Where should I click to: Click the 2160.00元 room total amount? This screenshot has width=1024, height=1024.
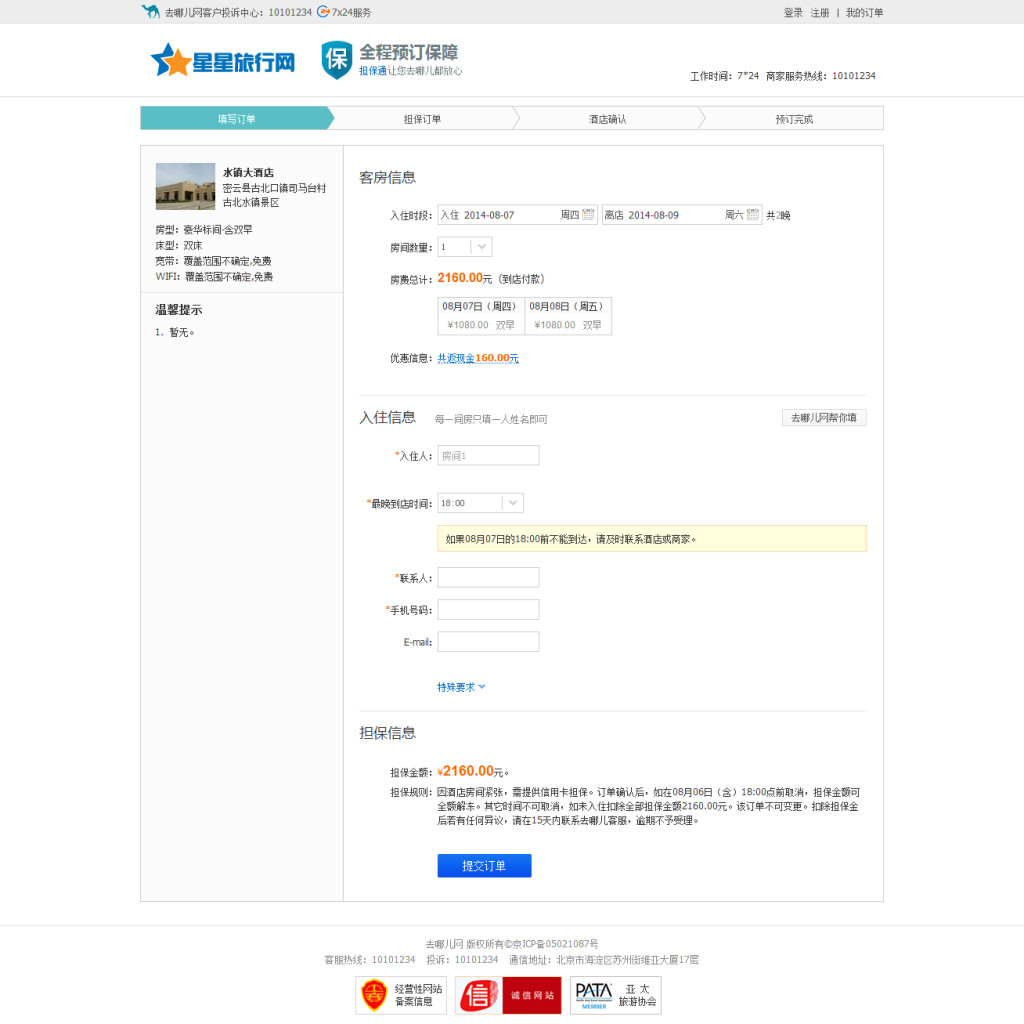[464, 278]
